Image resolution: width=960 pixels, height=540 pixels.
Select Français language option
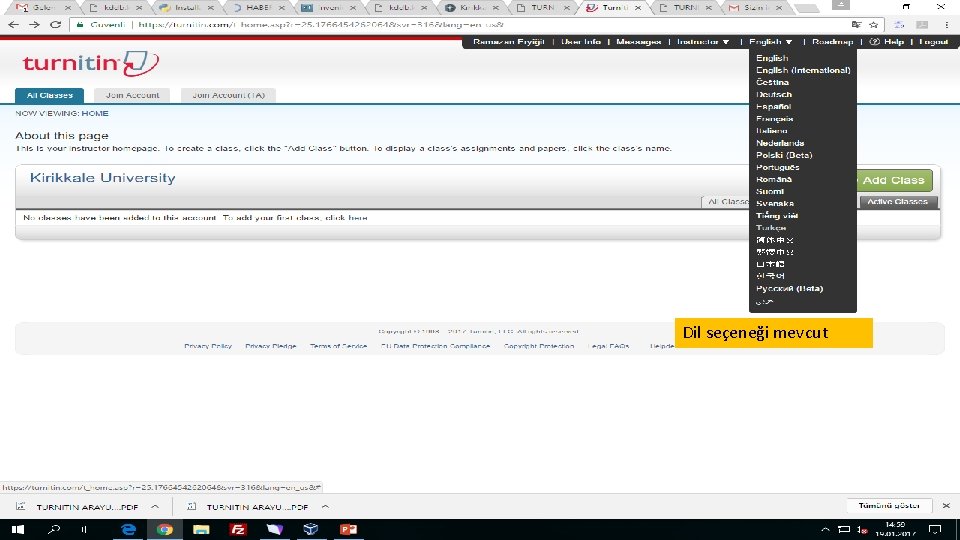click(x=774, y=119)
